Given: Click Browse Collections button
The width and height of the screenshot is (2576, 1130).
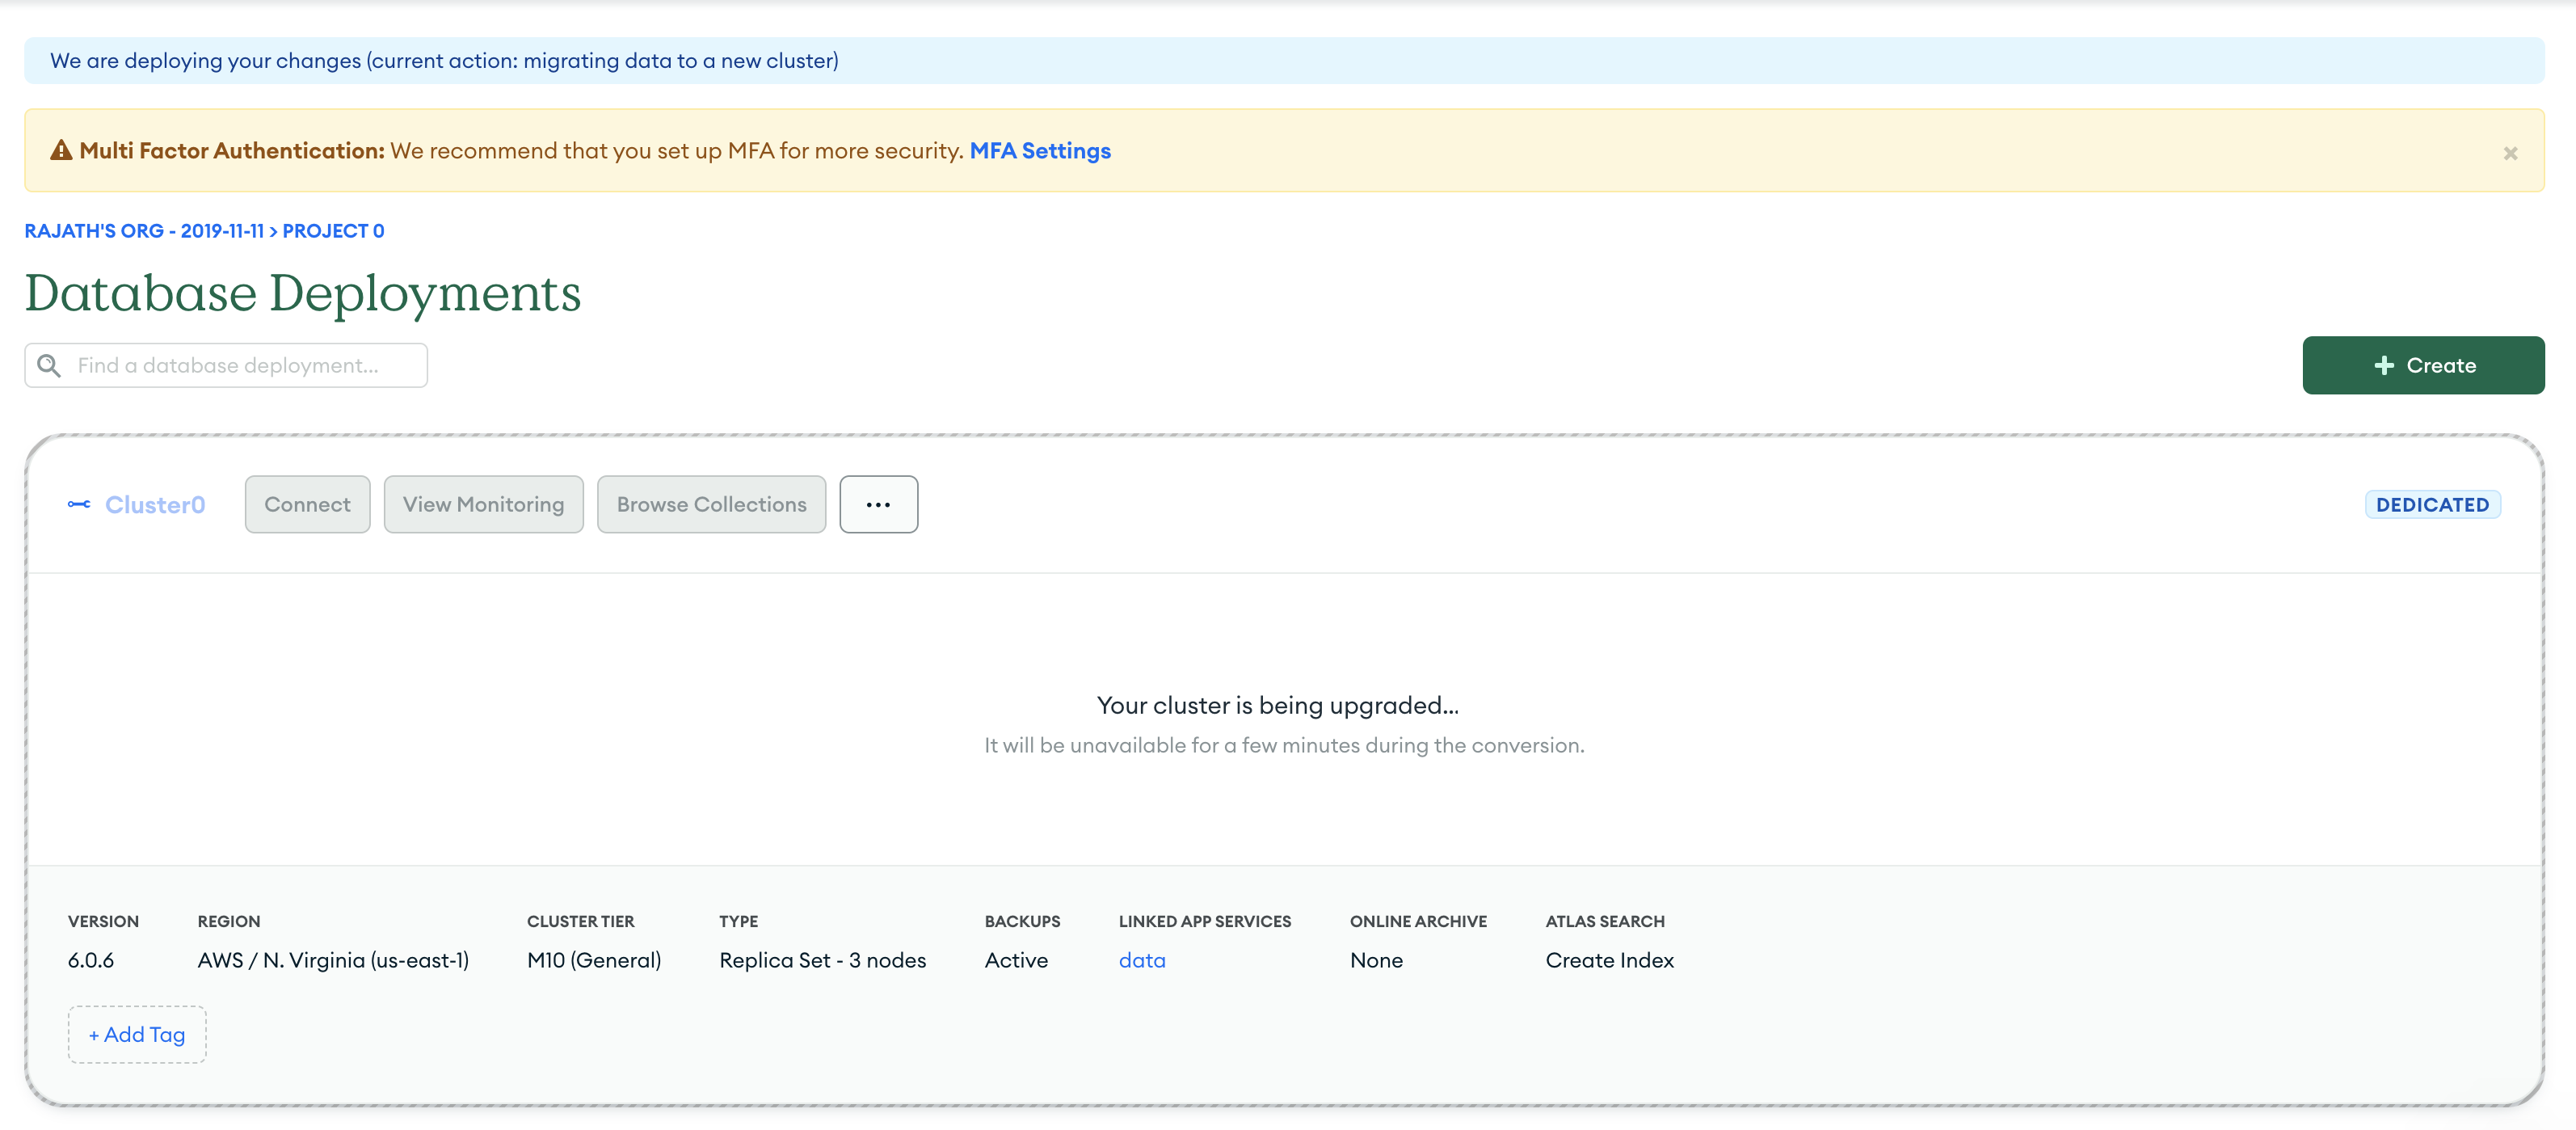Looking at the screenshot, I should tap(710, 504).
